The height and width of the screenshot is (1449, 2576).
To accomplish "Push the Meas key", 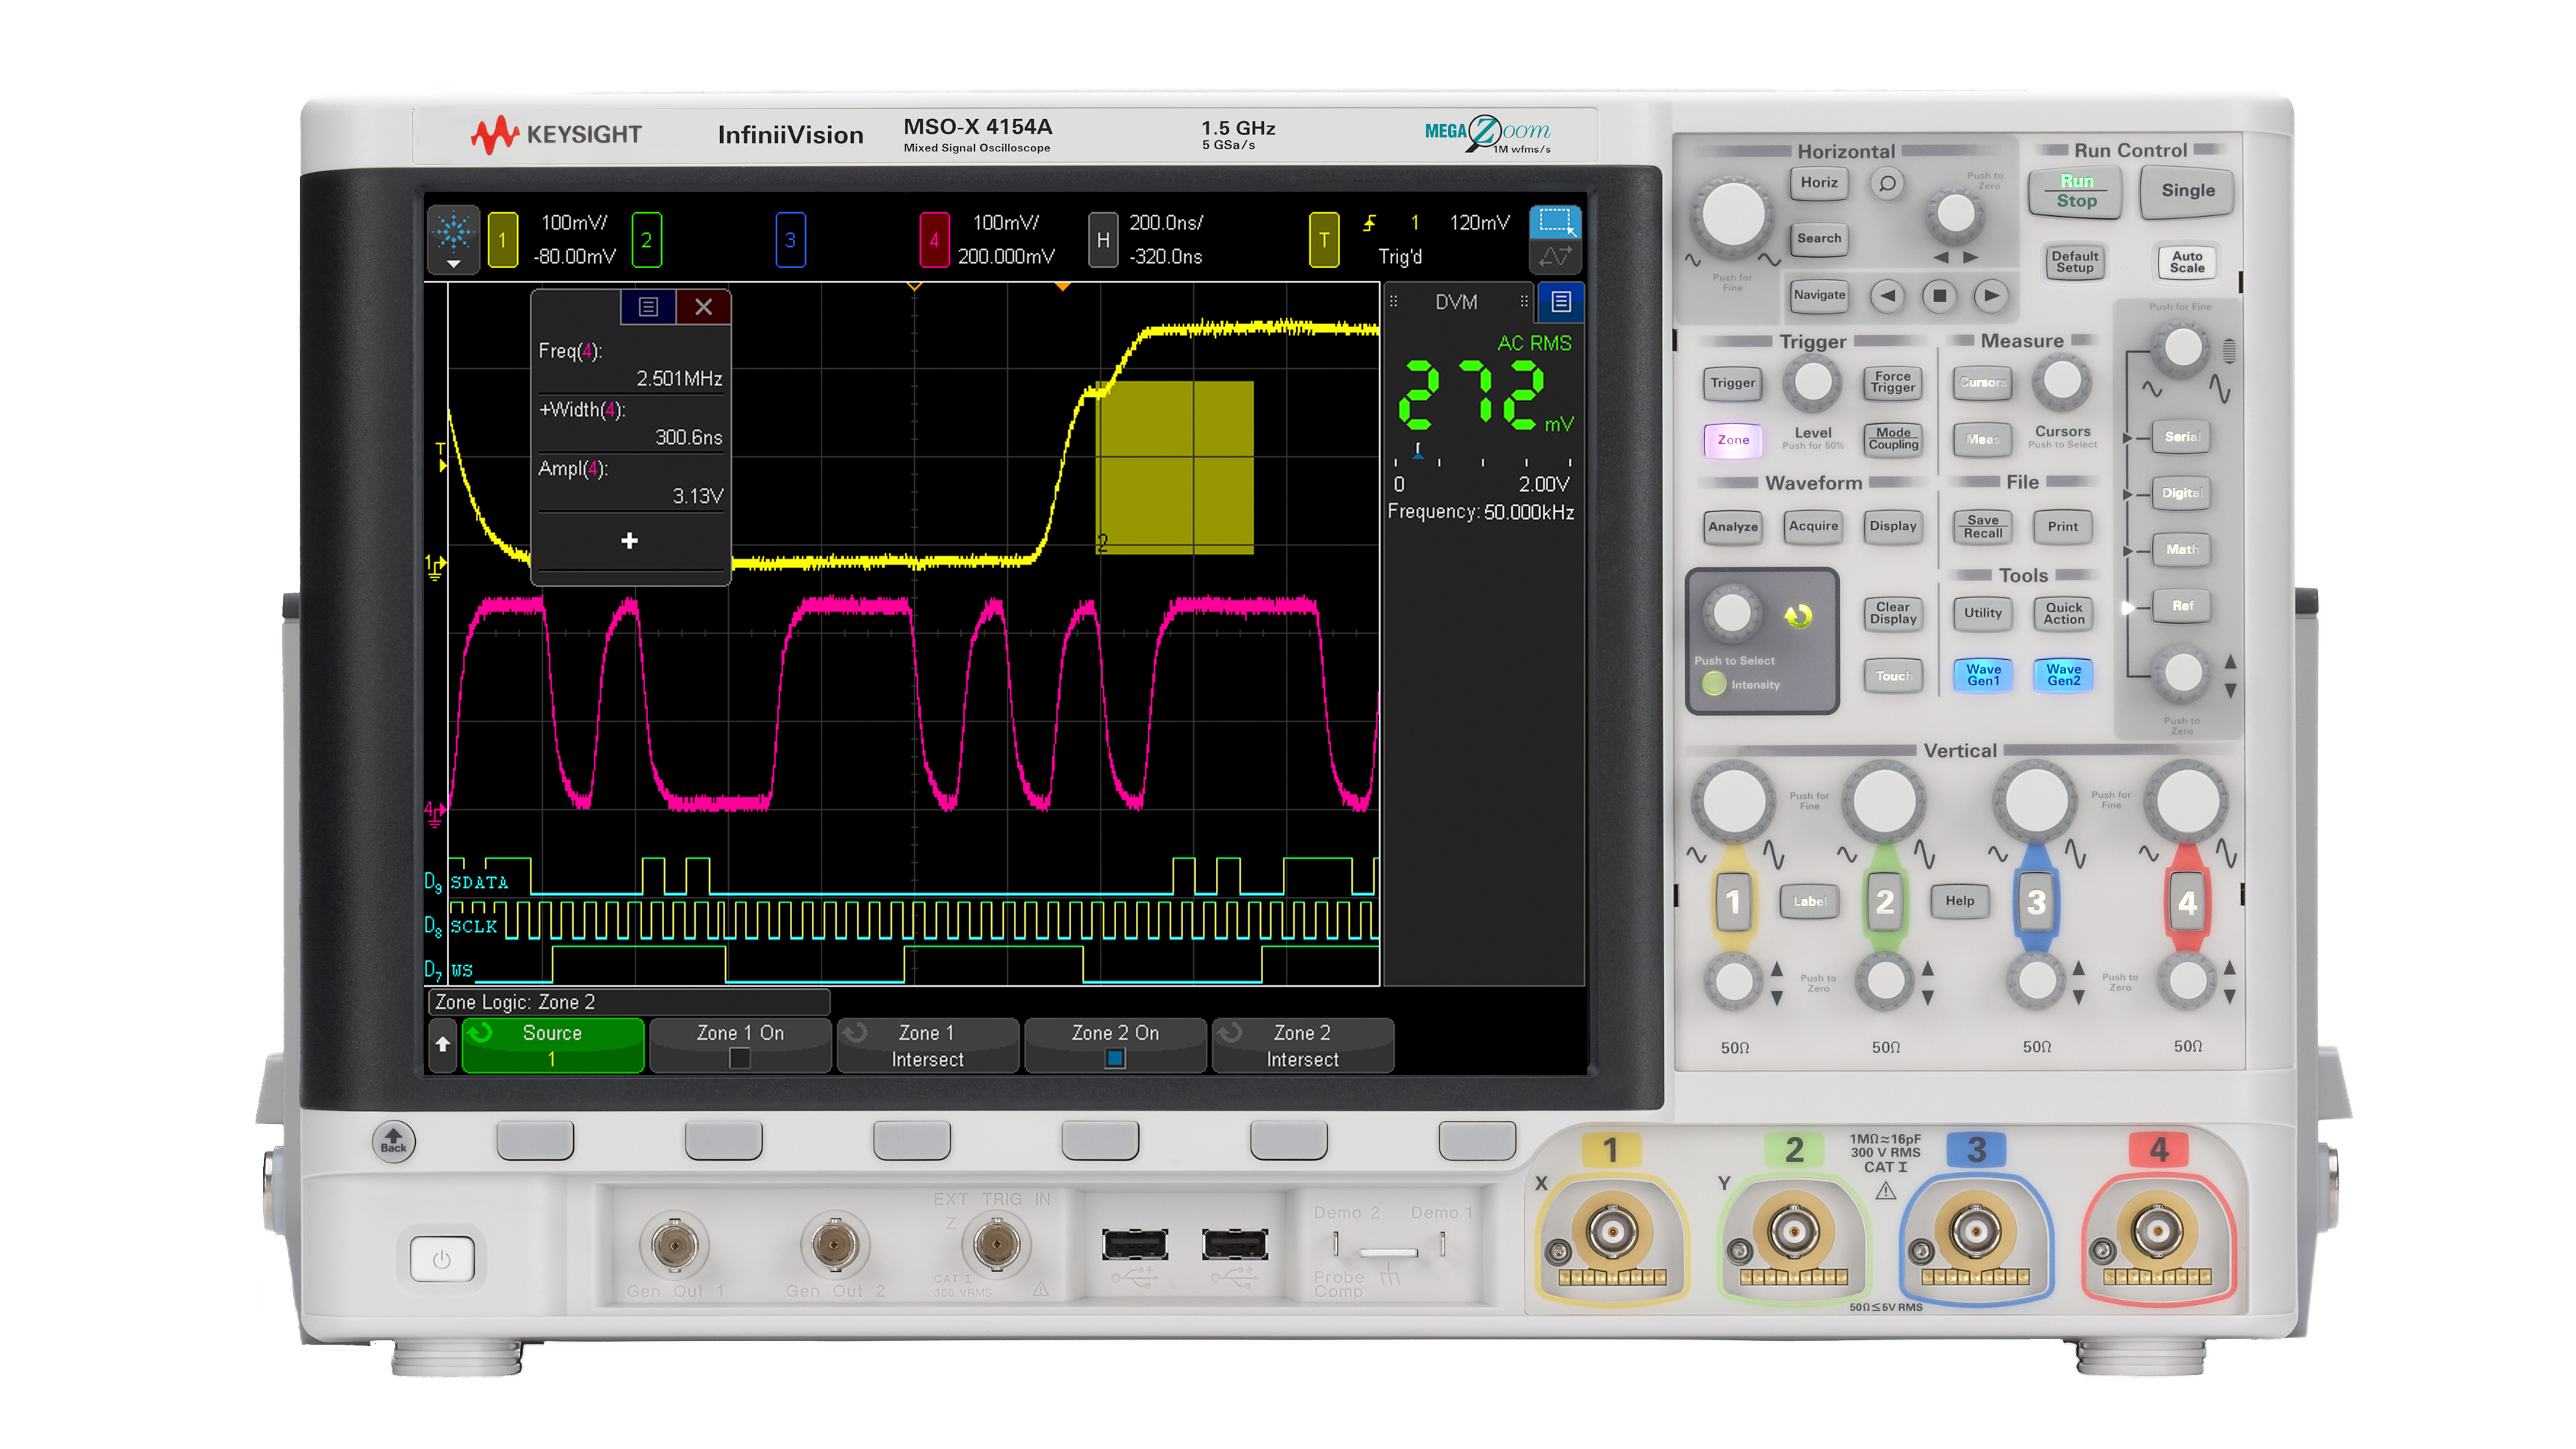I will 1982,439.
